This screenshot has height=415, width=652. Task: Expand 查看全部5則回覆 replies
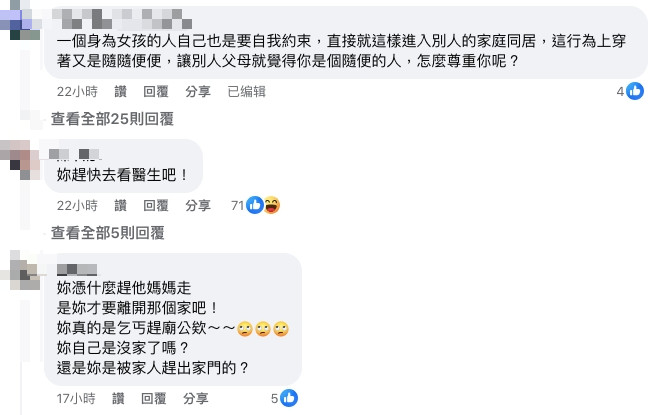click(107, 233)
